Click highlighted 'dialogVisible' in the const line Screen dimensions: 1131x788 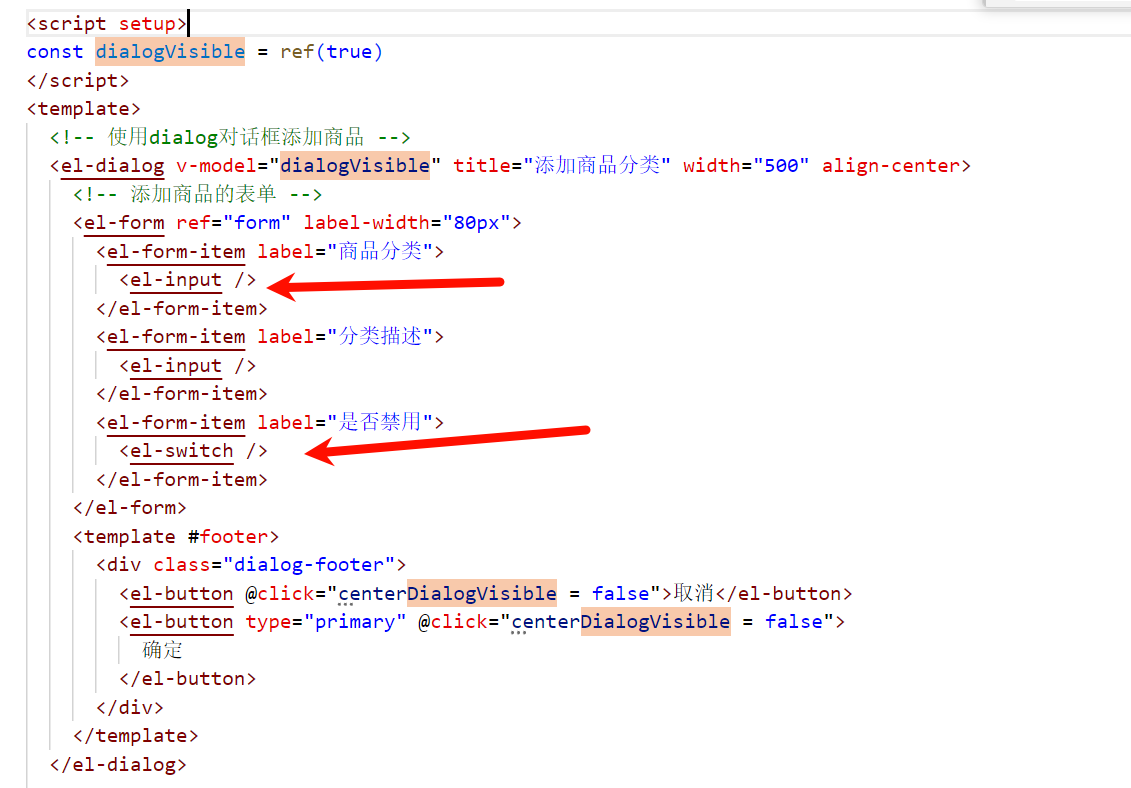(170, 52)
